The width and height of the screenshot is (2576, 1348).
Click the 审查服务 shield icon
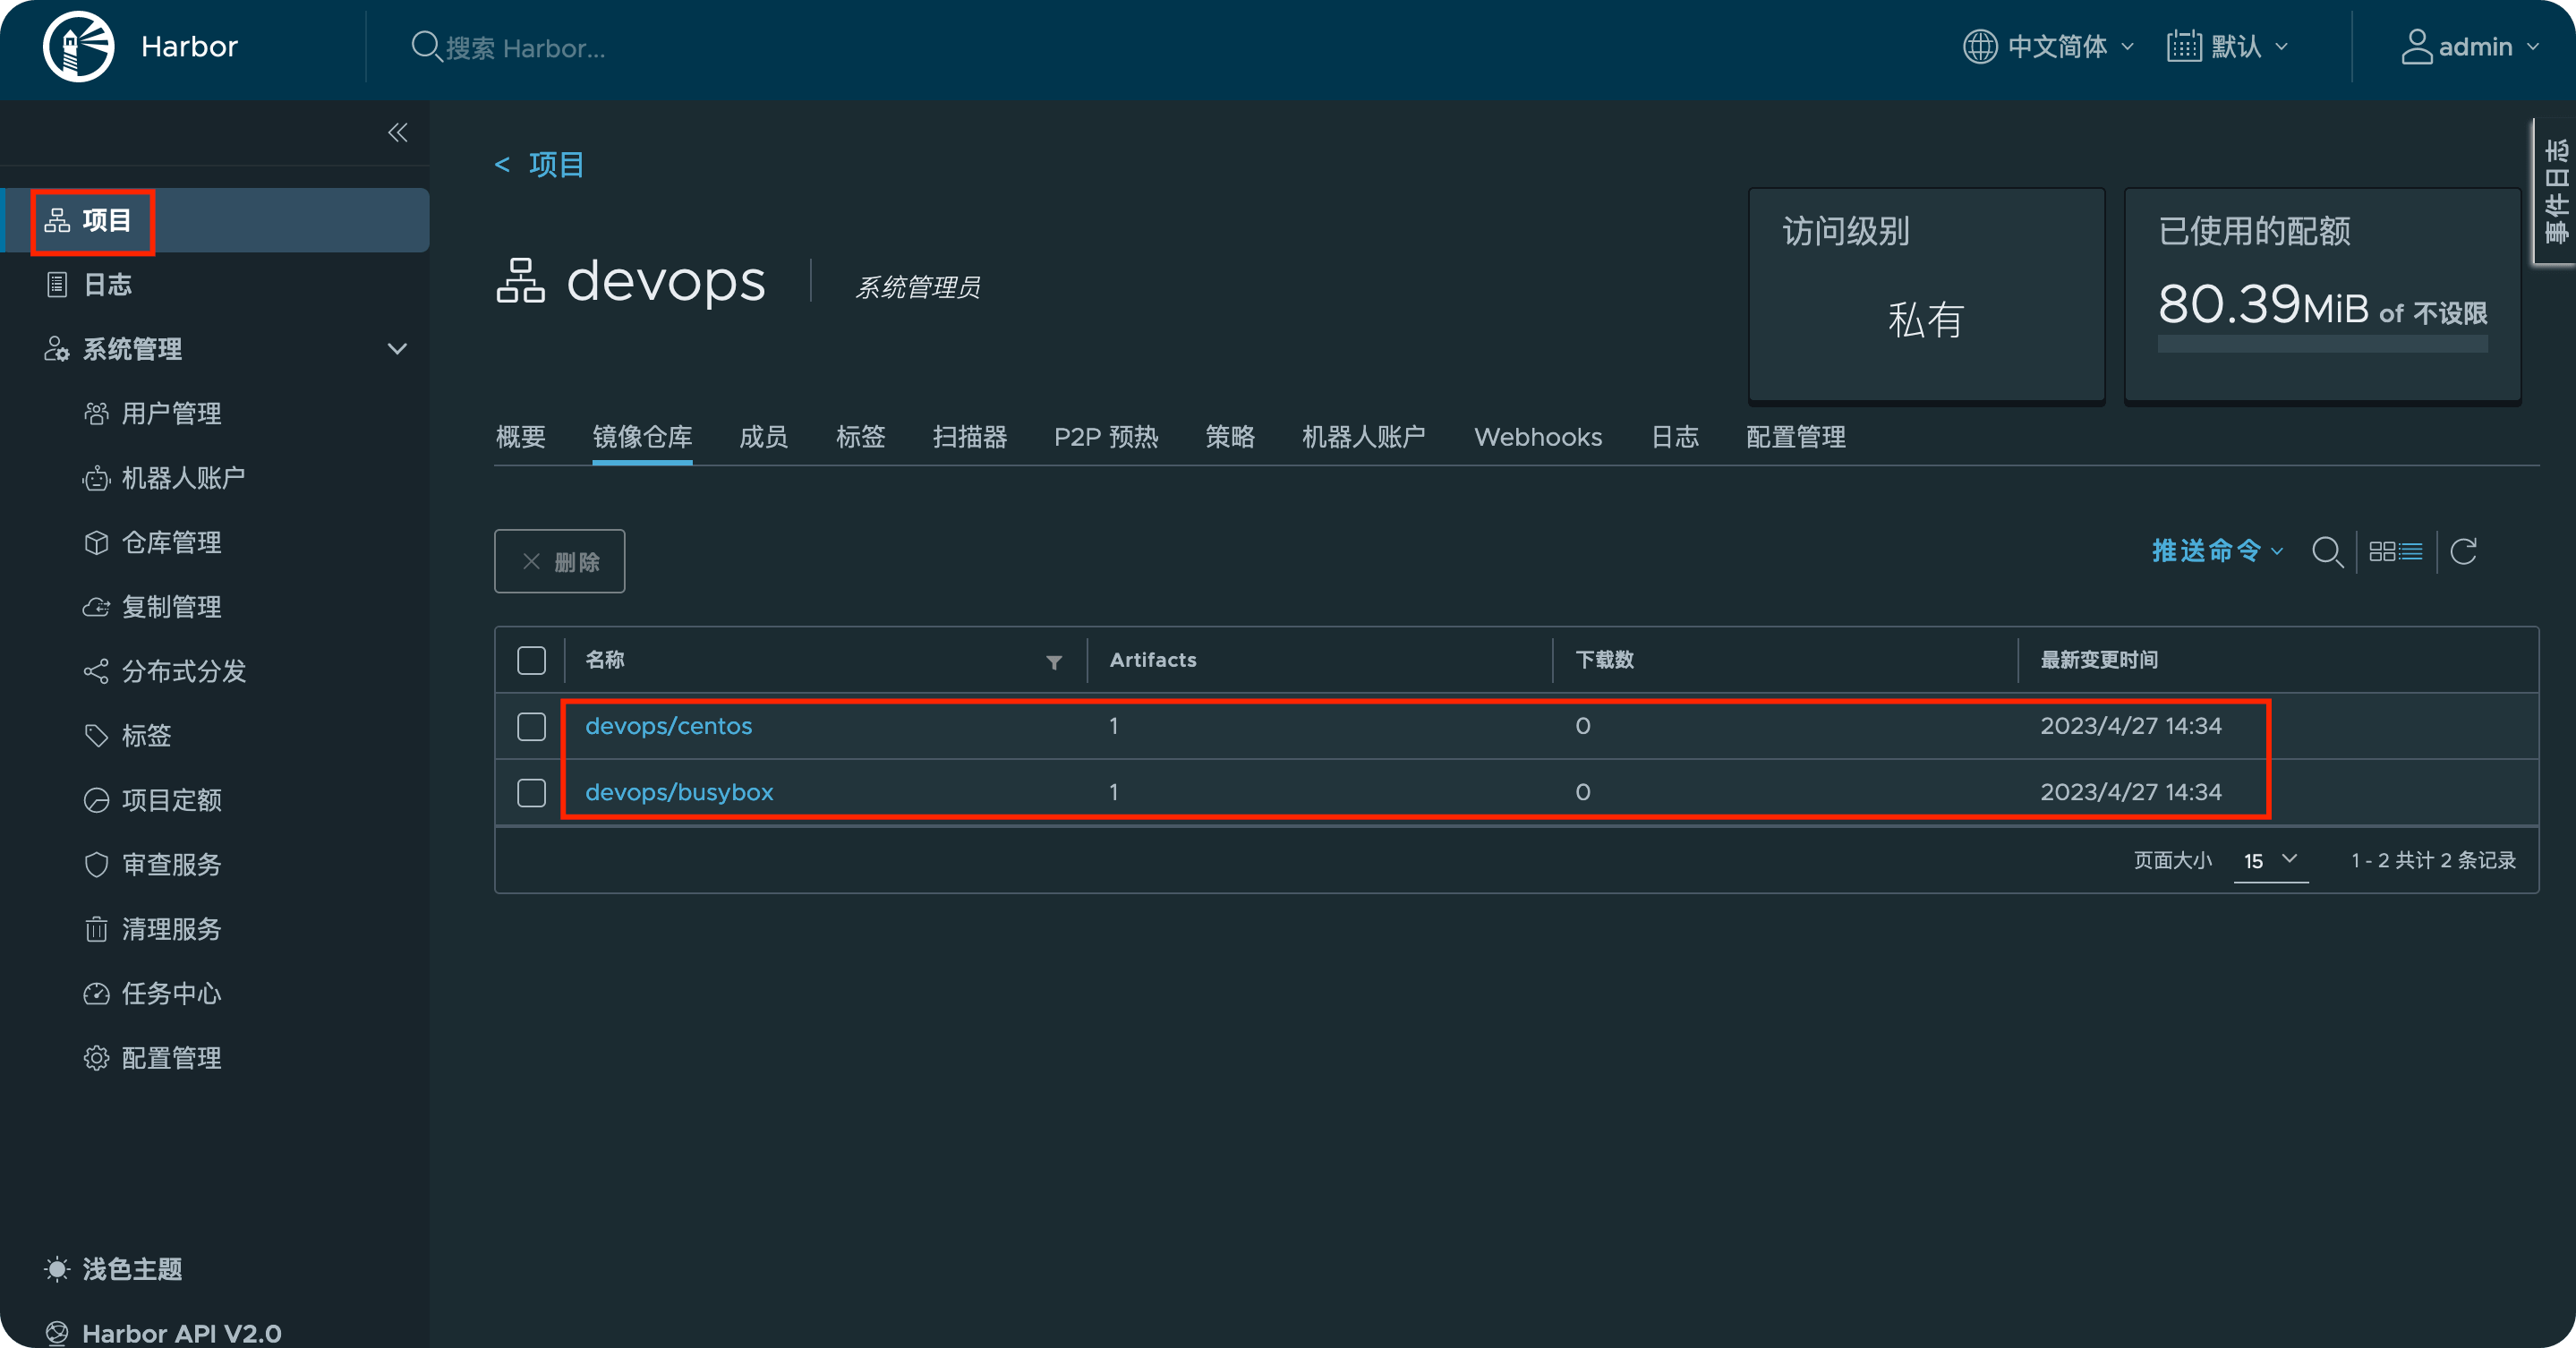point(96,865)
